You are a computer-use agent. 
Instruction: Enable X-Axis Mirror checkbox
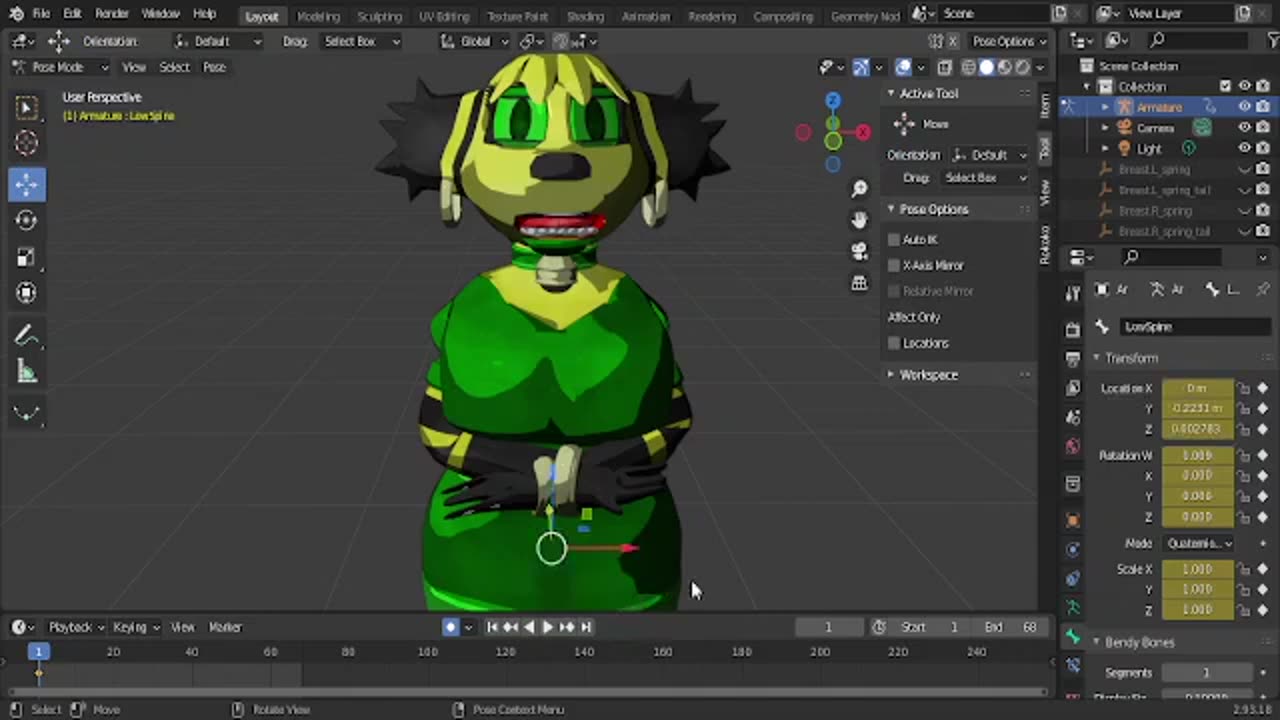pos(894,266)
